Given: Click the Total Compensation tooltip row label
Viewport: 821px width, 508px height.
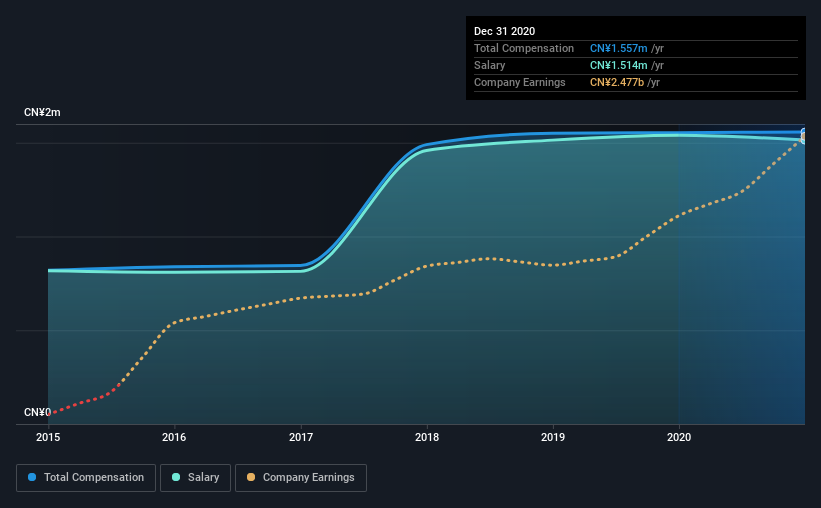Looking at the screenshot, I should point(524,48).
